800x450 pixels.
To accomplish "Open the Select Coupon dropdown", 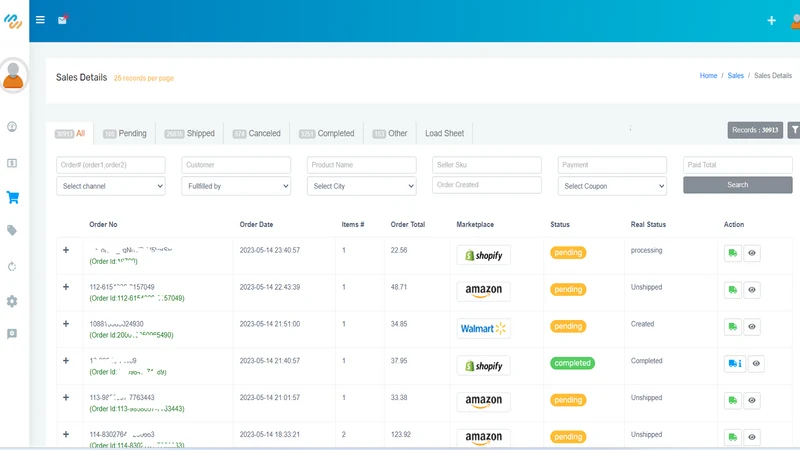I will (612, 186).
